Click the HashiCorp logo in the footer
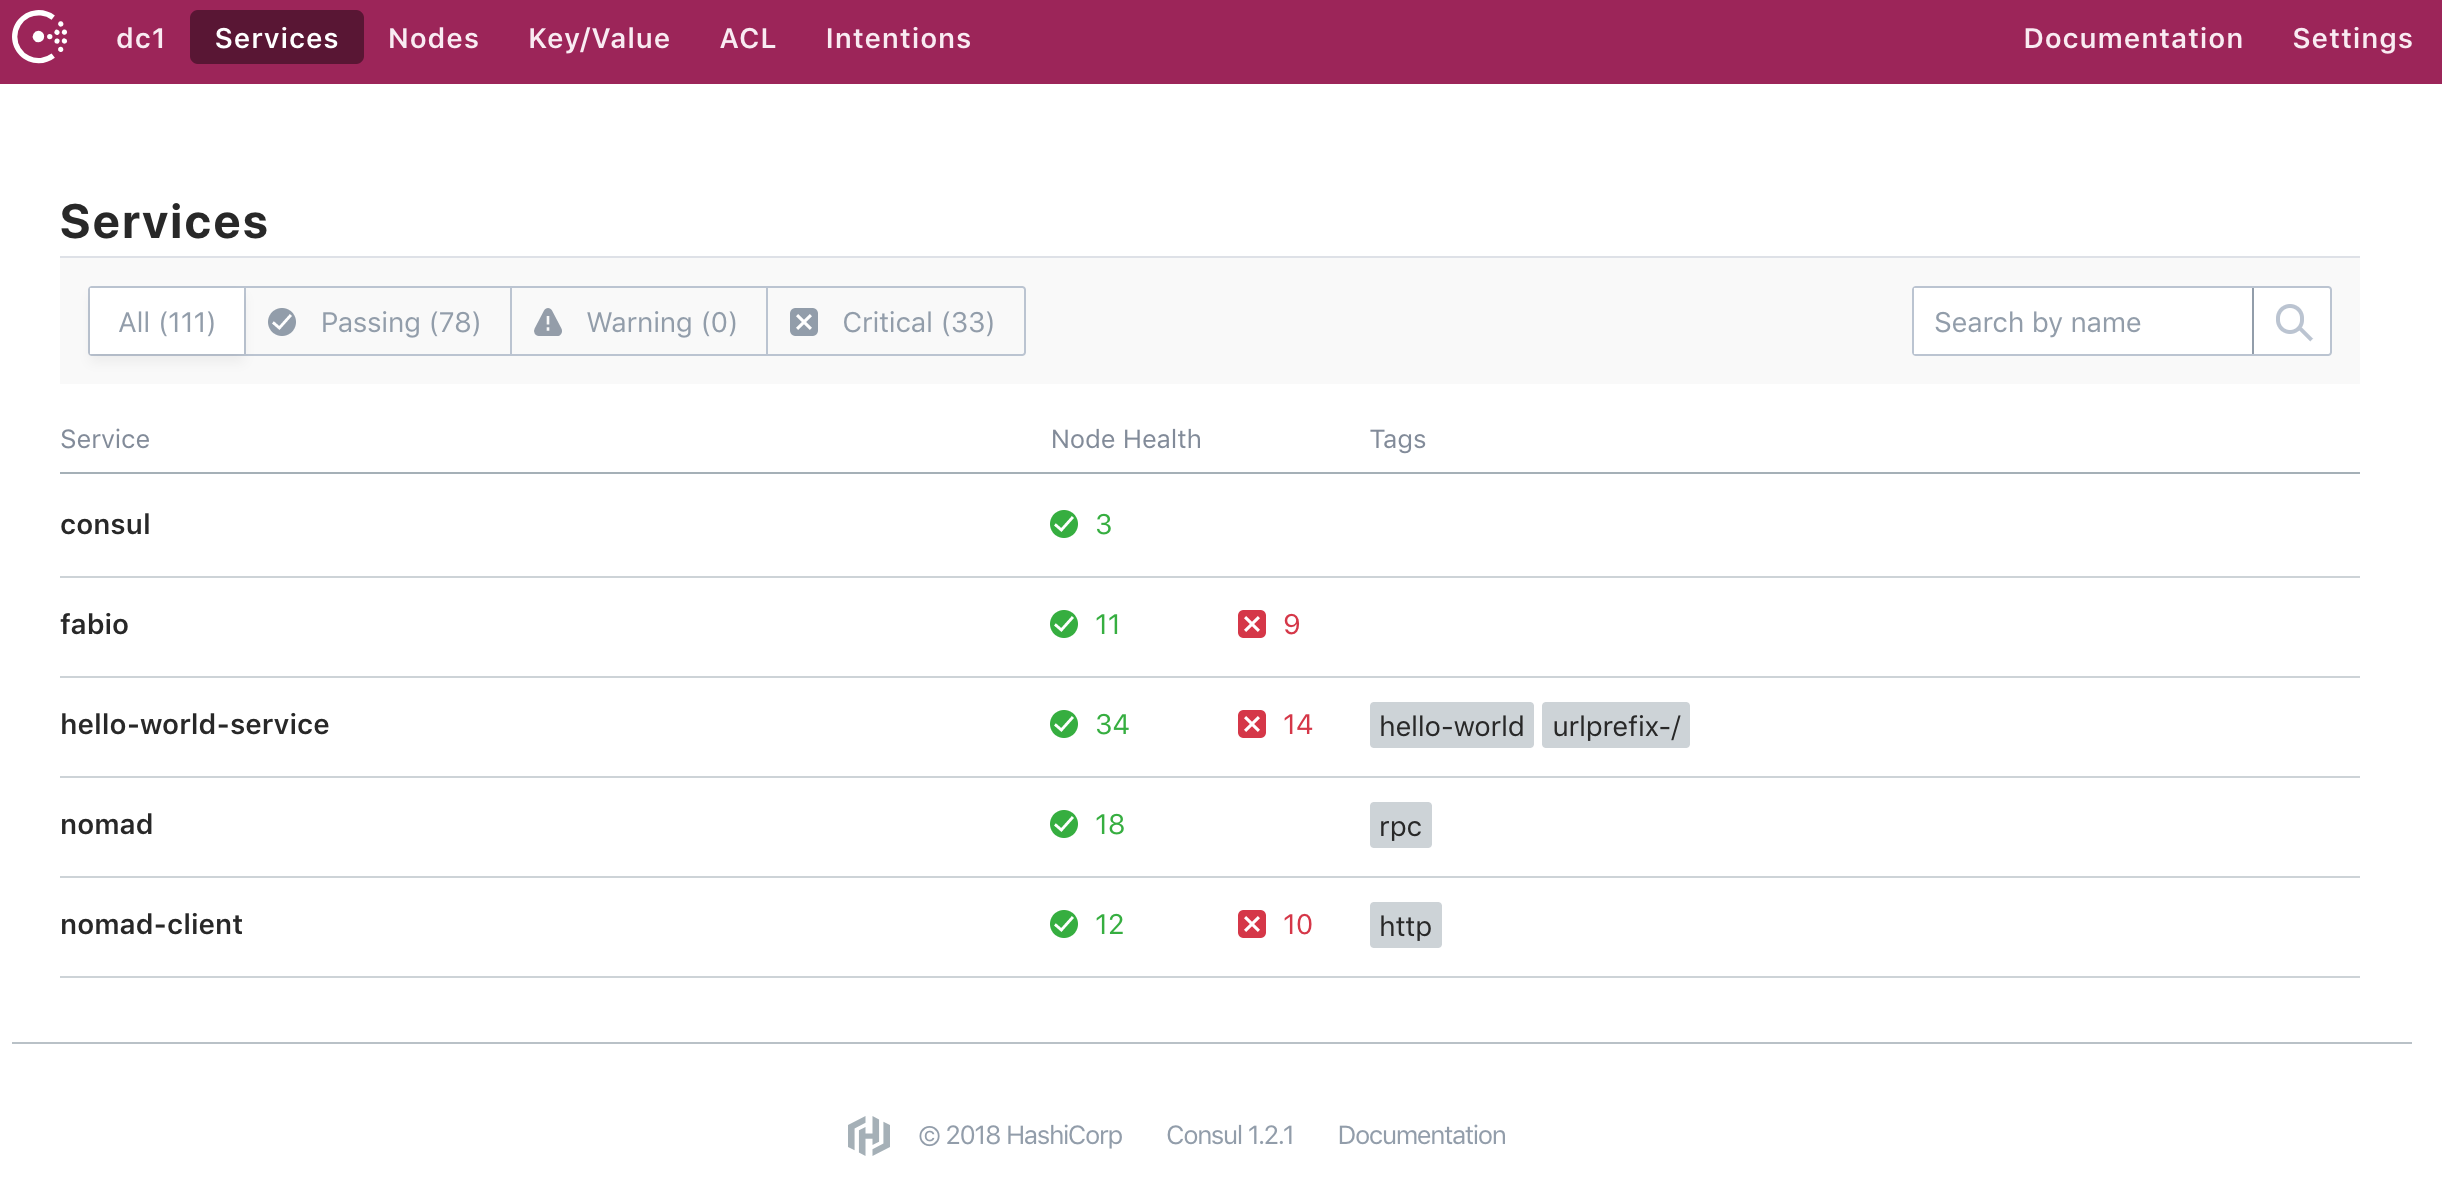The width and height of the screenshot is (2442, 1178). coord(868,1135)
